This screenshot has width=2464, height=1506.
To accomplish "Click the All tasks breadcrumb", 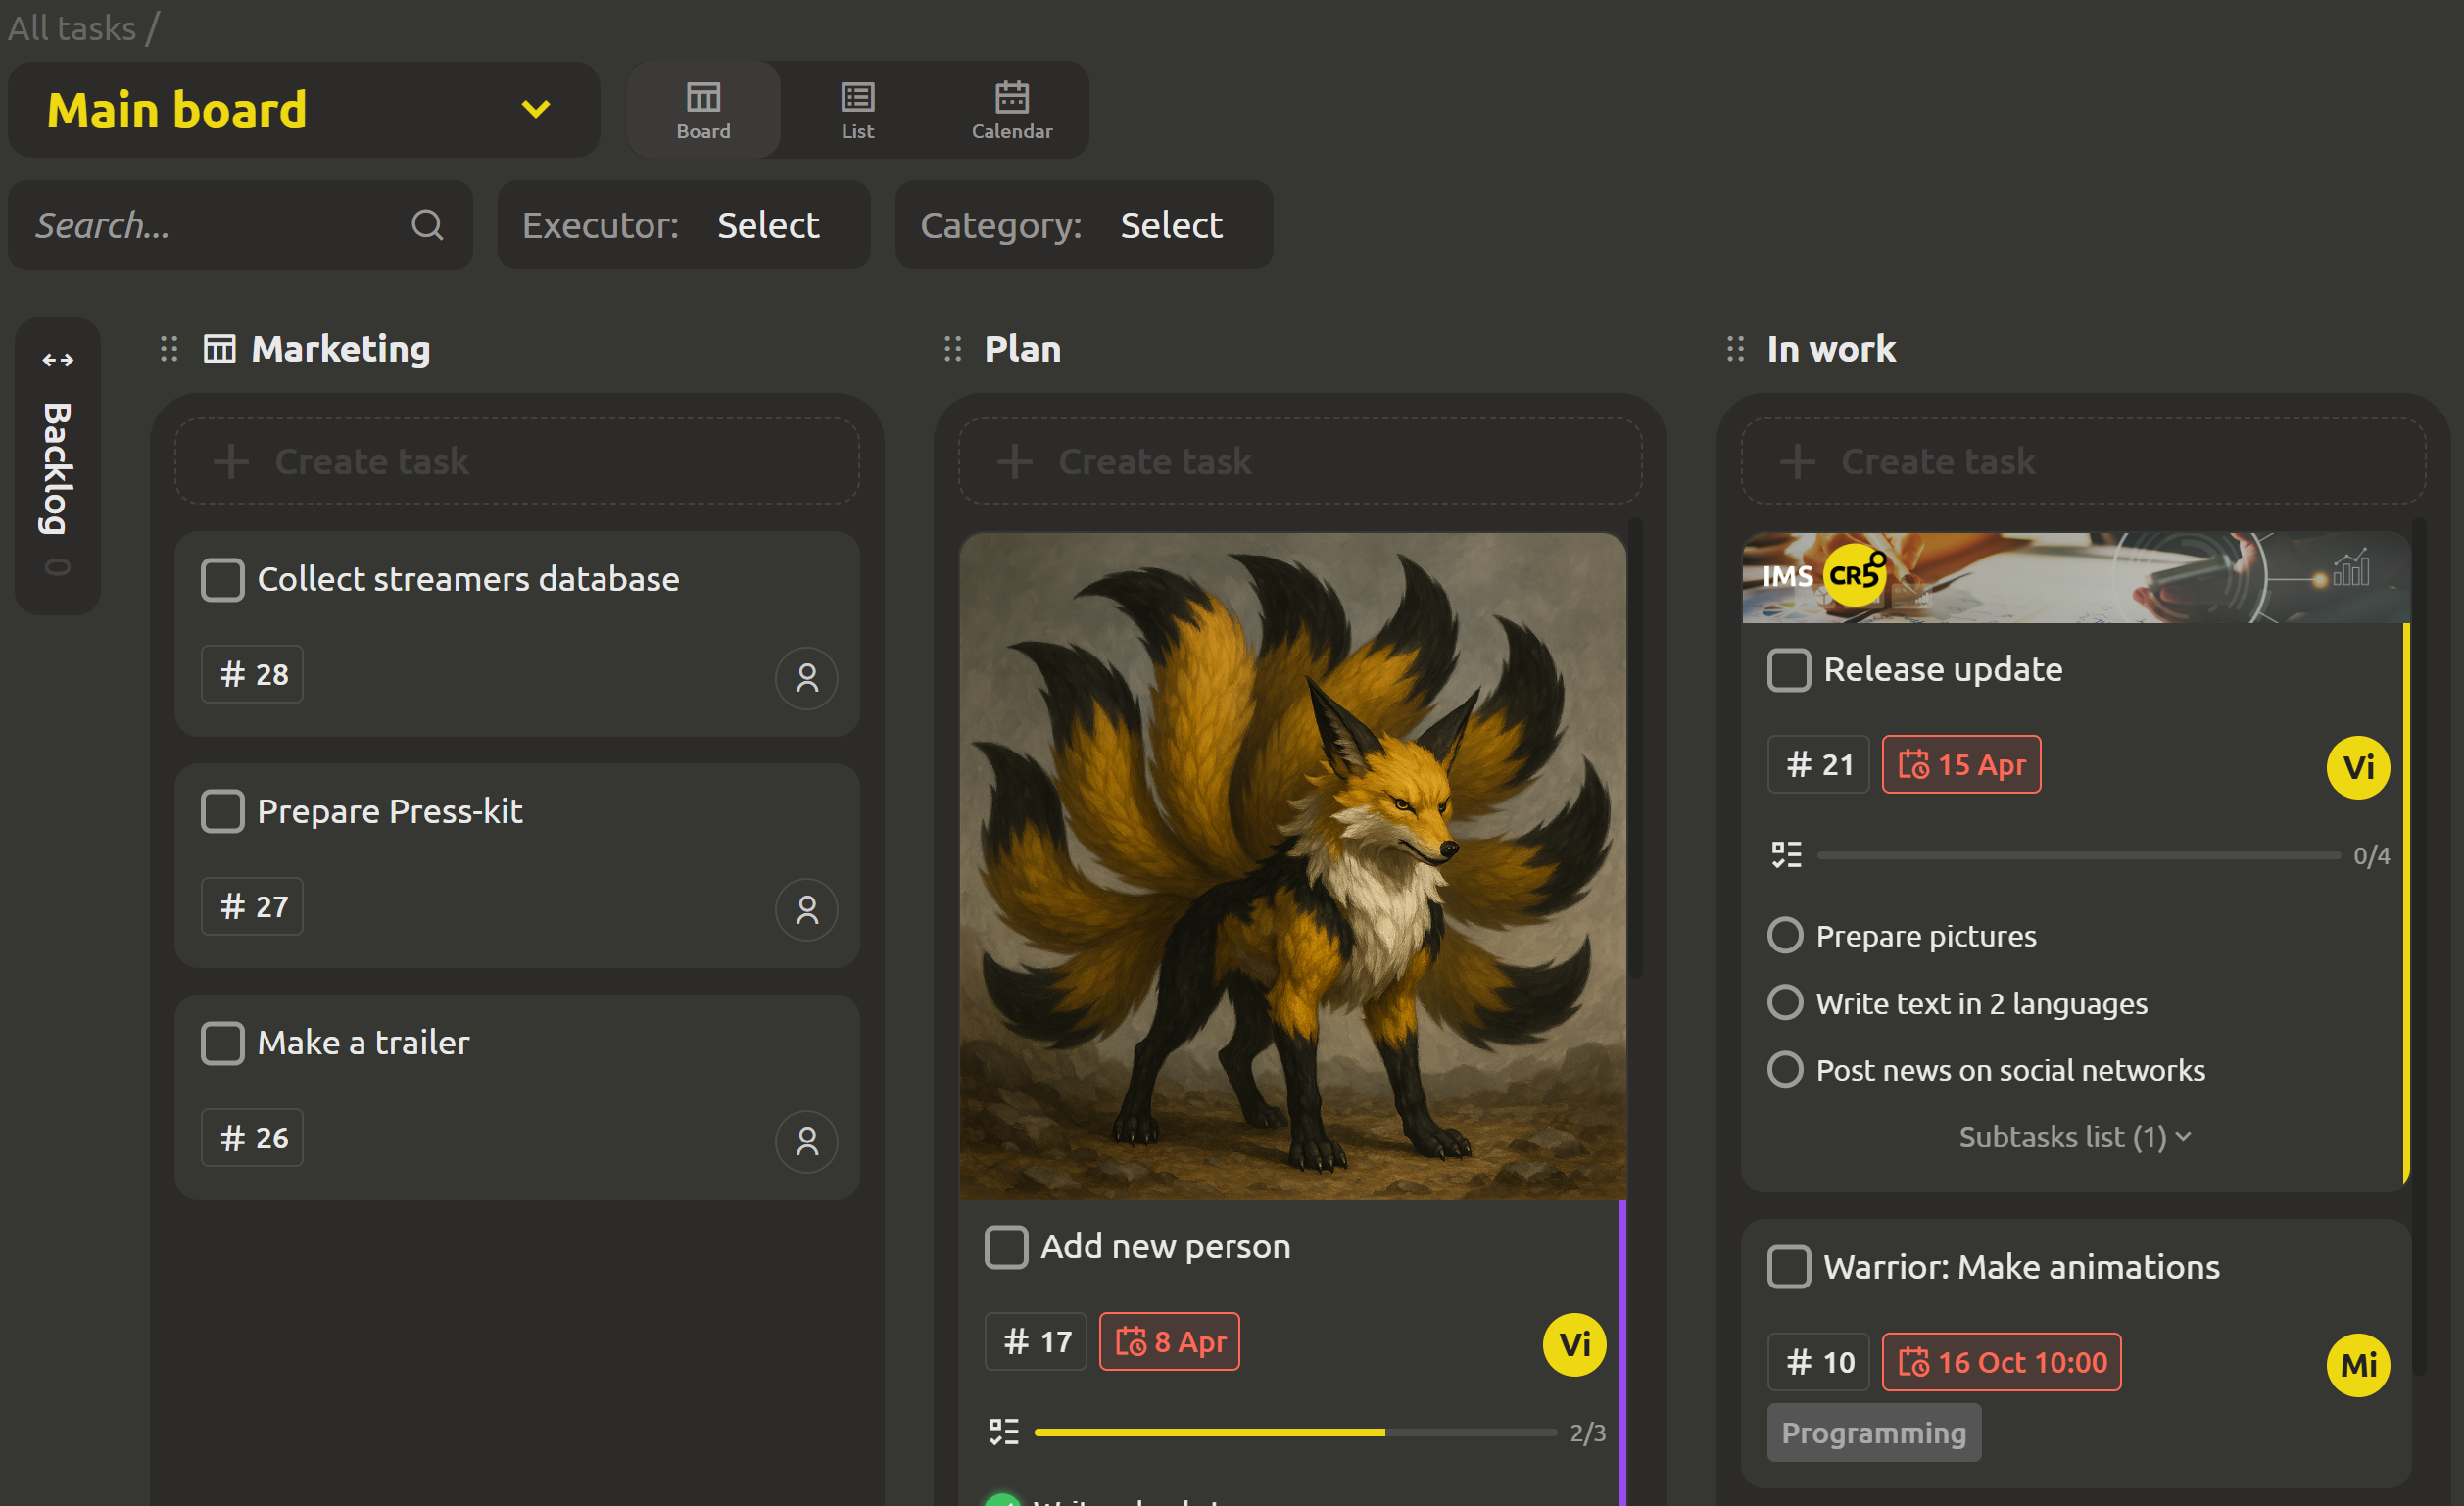I will point(72,28).
